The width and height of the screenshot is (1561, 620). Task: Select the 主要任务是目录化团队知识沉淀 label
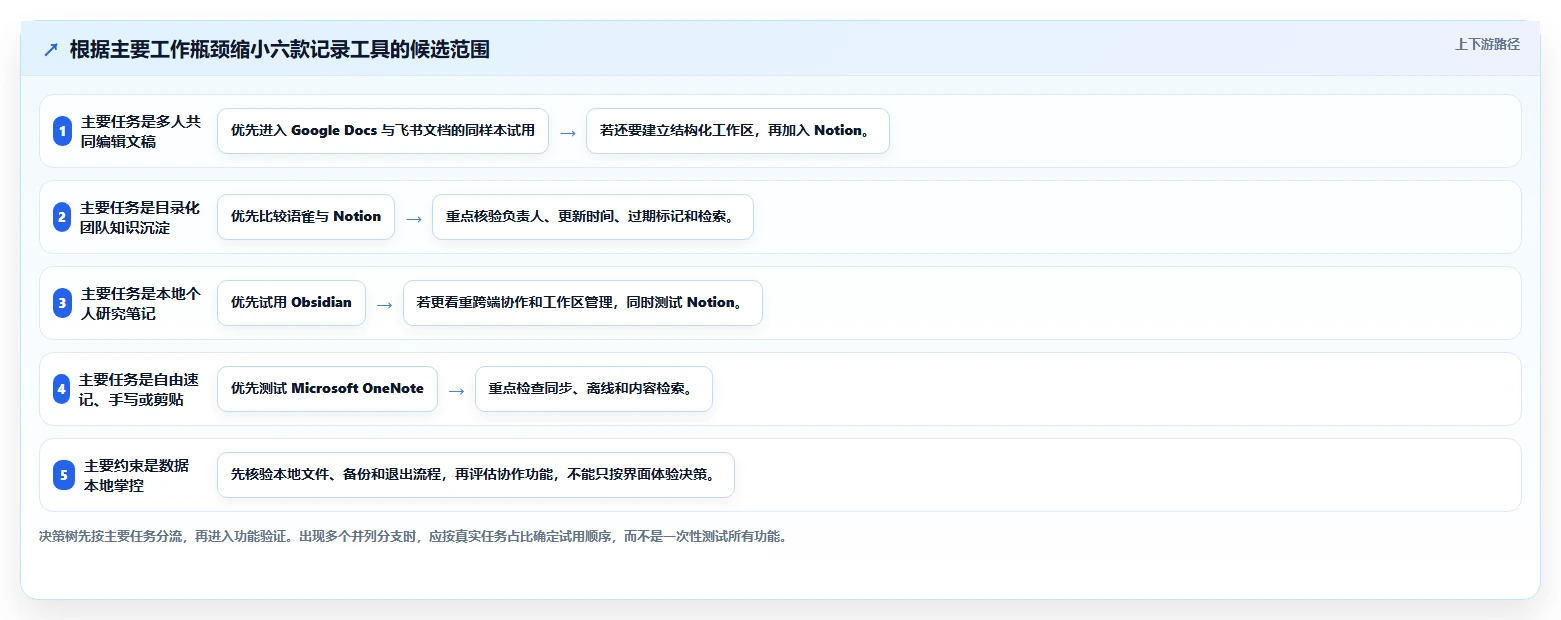point(141,217)
